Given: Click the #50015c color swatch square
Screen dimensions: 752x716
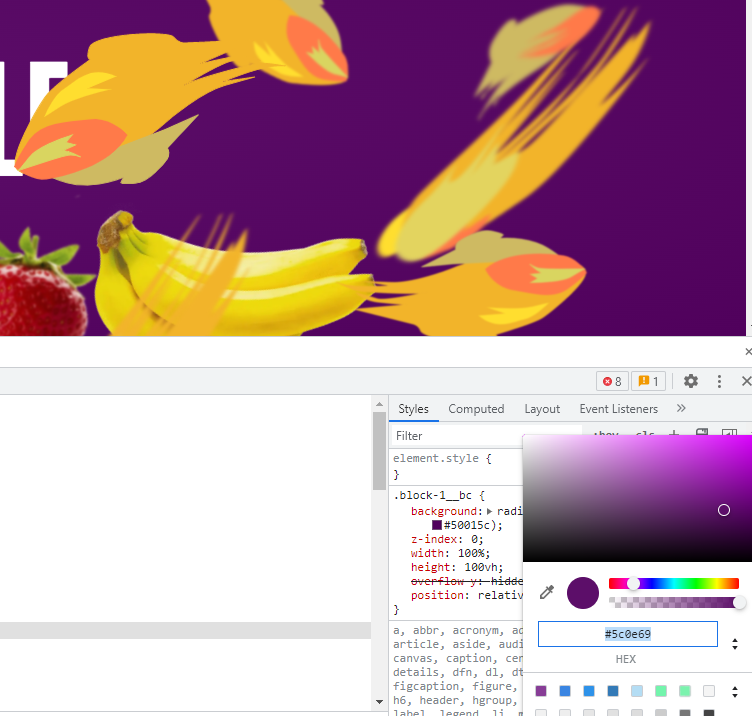Looking at the screenshot, I should tap(436, 525).
